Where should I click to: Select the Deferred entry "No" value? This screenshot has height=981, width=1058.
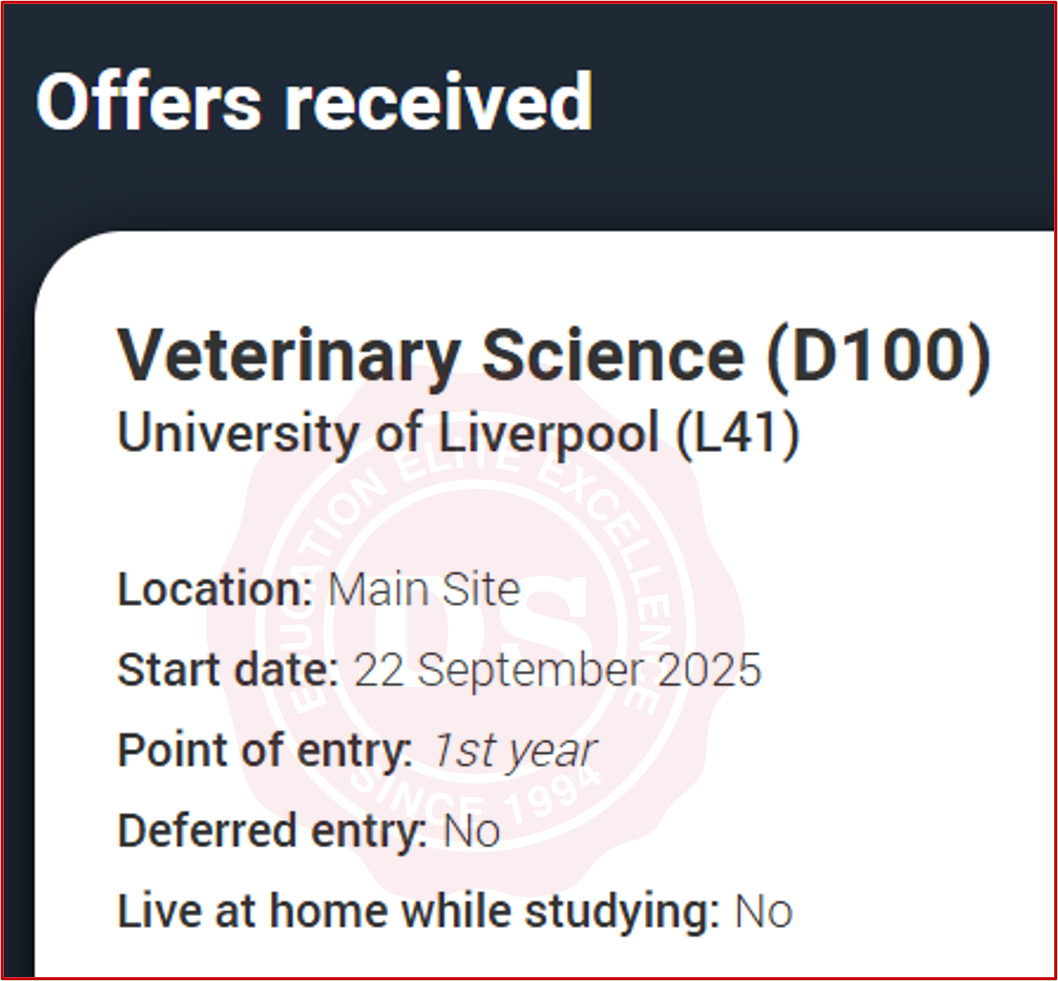point(472,831)
